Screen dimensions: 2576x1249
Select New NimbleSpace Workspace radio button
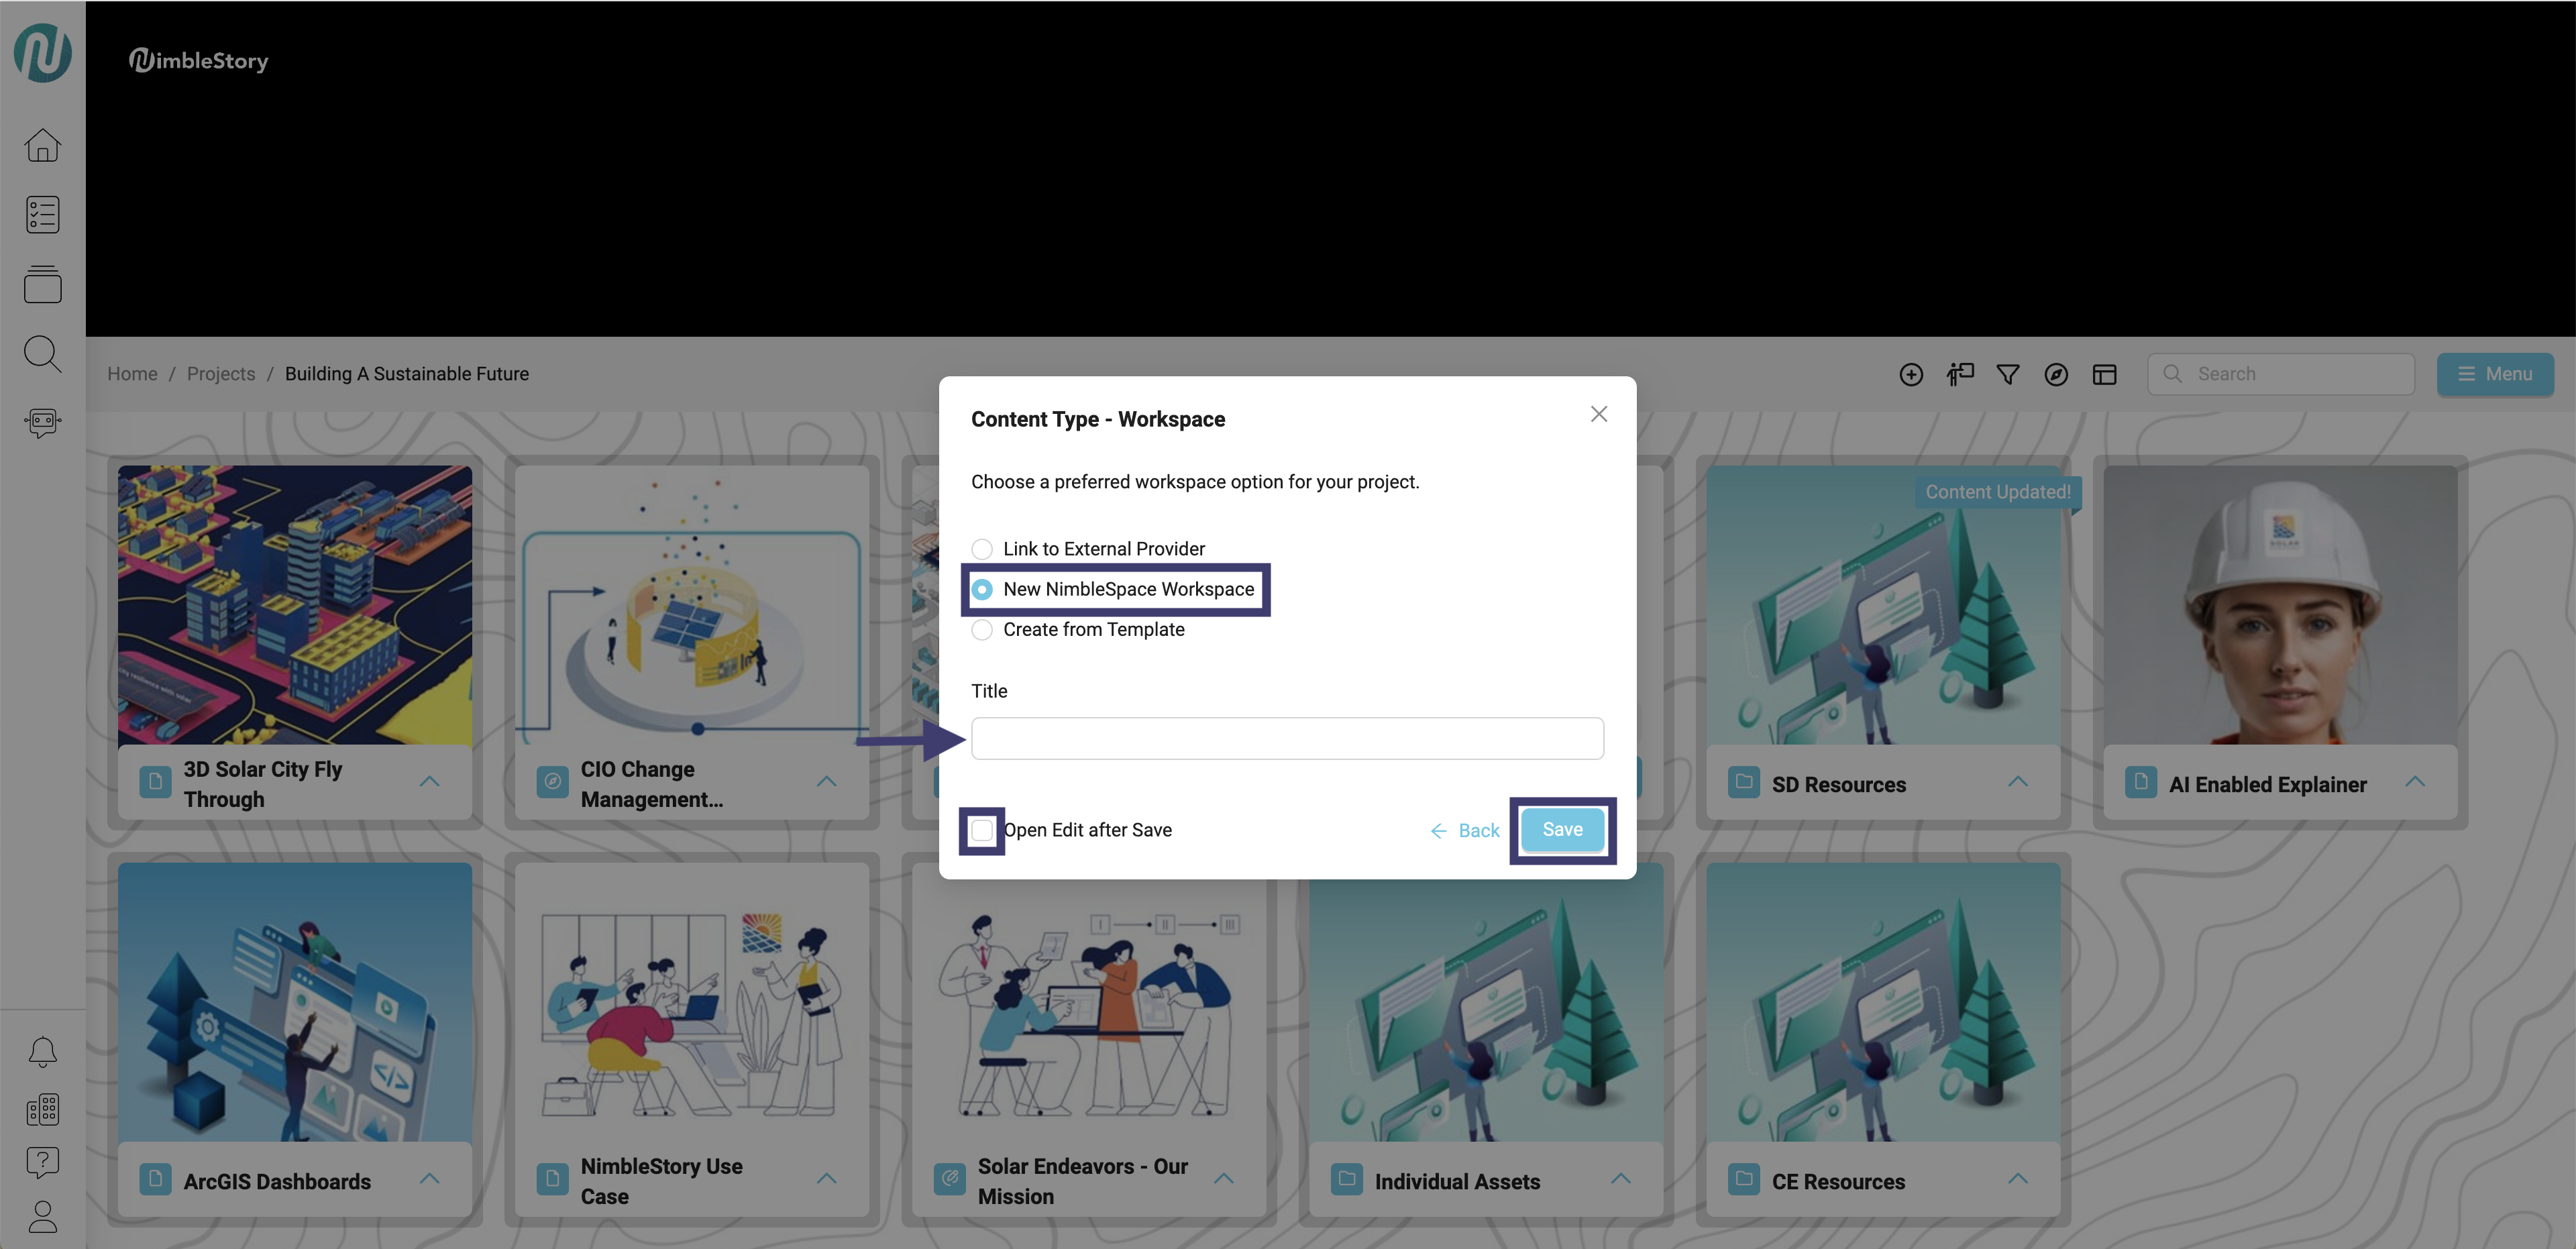coord(982,589)
